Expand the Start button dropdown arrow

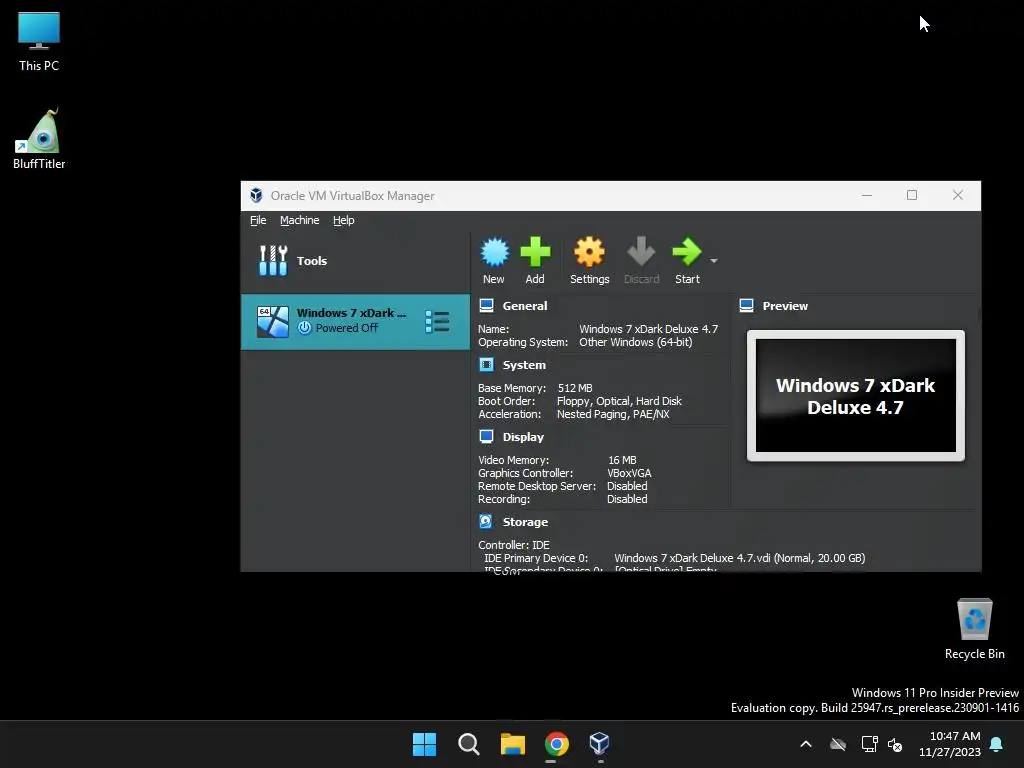point(714,261)
